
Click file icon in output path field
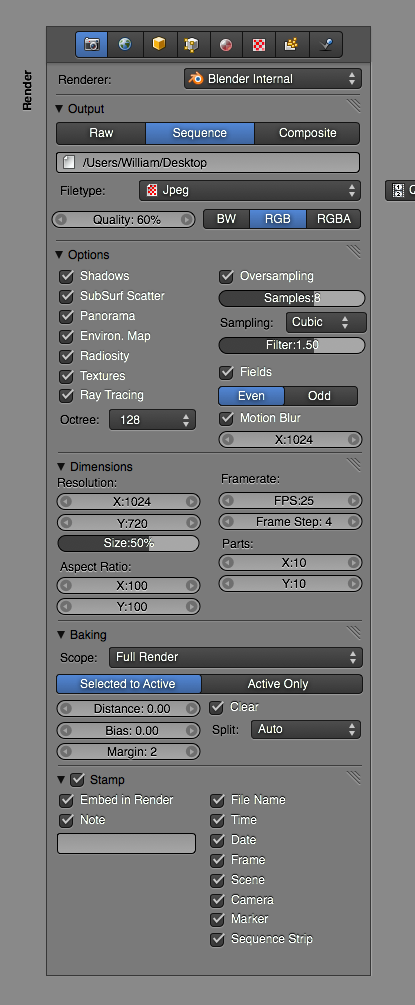pyautogui.click(x=69, y=163)
